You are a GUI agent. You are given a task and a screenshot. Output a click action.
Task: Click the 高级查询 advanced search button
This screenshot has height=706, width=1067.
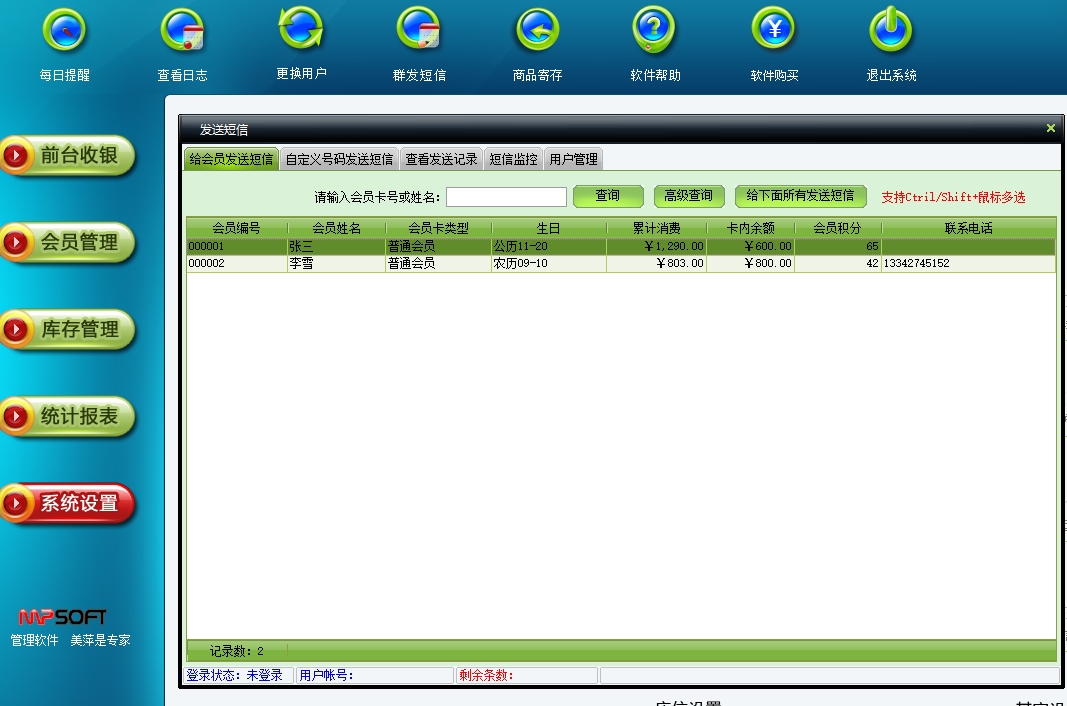click(688, 196)
